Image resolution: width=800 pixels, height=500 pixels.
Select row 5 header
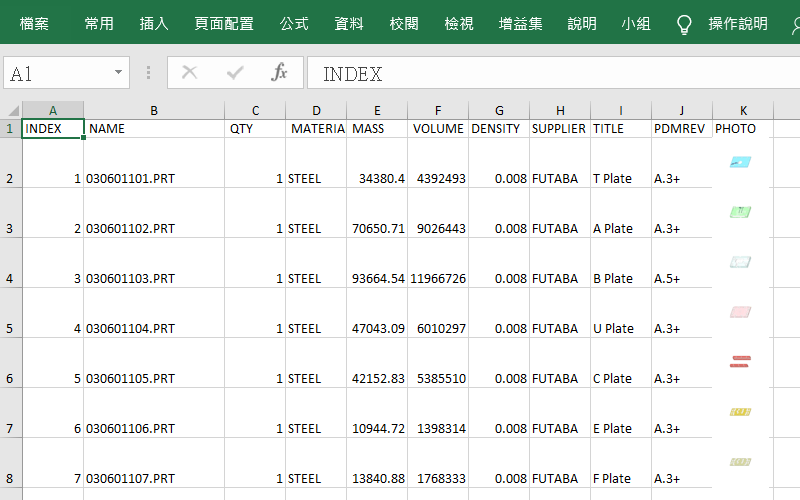tap(10, 328)
